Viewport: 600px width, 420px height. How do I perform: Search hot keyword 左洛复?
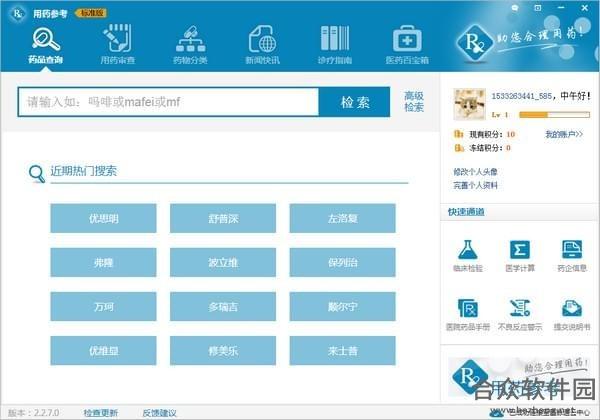pyautogui.click(x=342, y=218)
